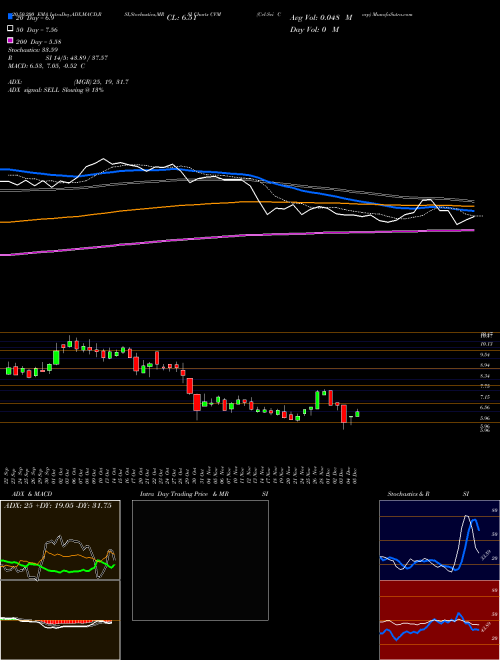Click the CL closing price label
The image size is (500, 660).
pos(182,18)
